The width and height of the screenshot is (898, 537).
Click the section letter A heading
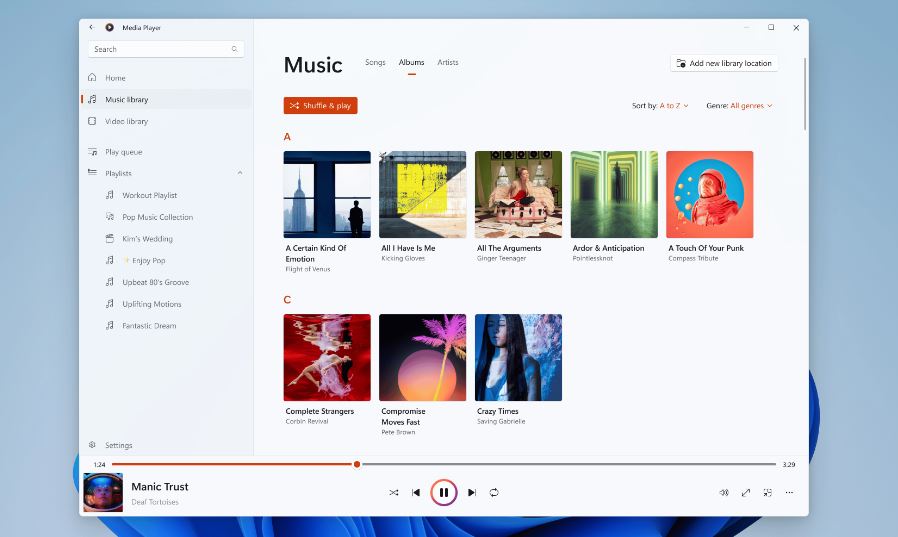click(287, 137)
